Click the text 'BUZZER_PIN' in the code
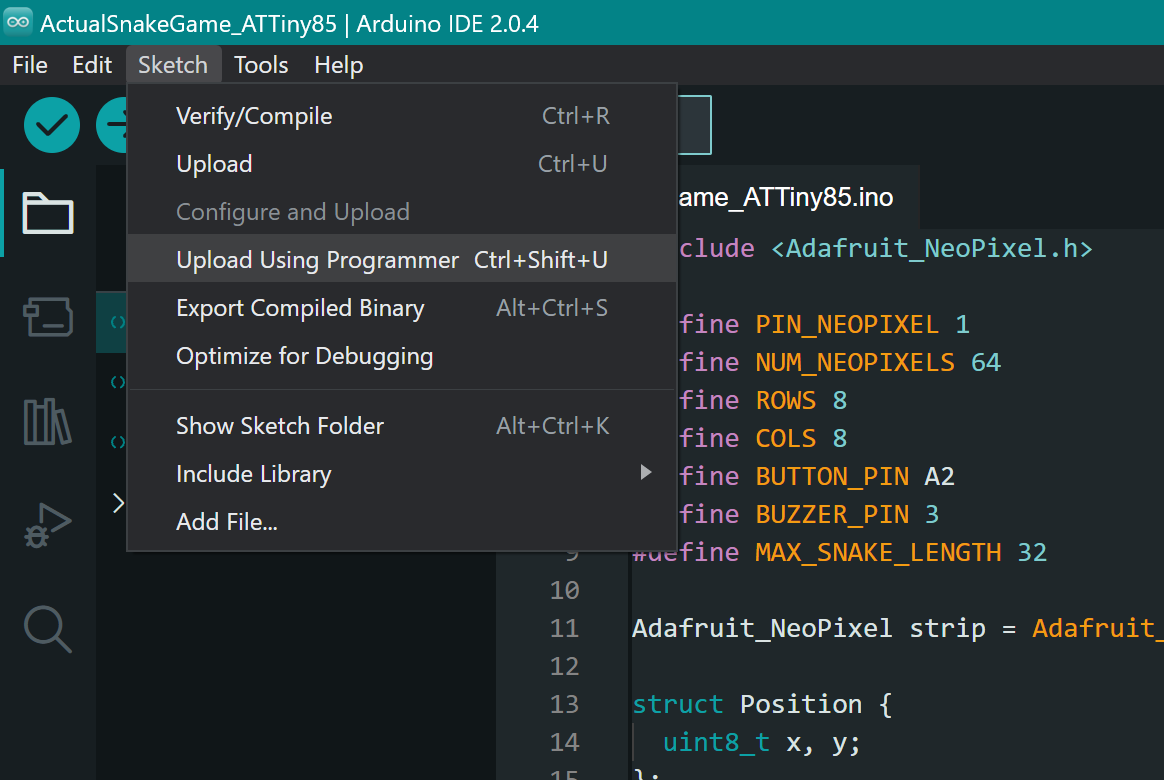 click(x=832, y=514)
